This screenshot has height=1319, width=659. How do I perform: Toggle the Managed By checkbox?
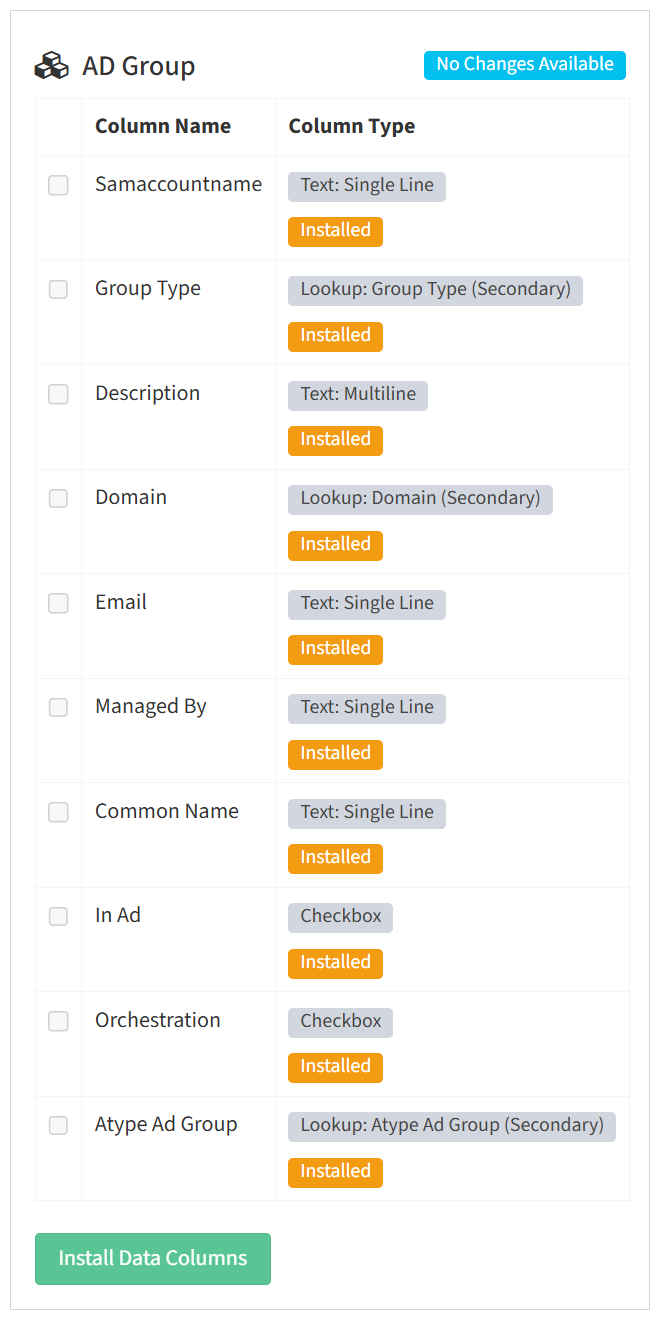pos(59,707)
